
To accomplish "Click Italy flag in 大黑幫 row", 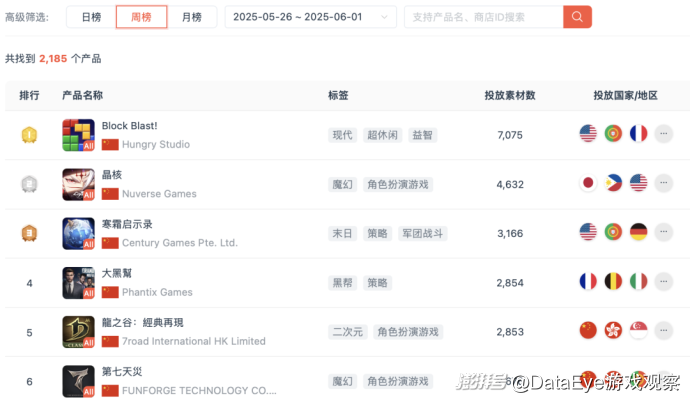I will pyautogui.click(x=639, y=281).
